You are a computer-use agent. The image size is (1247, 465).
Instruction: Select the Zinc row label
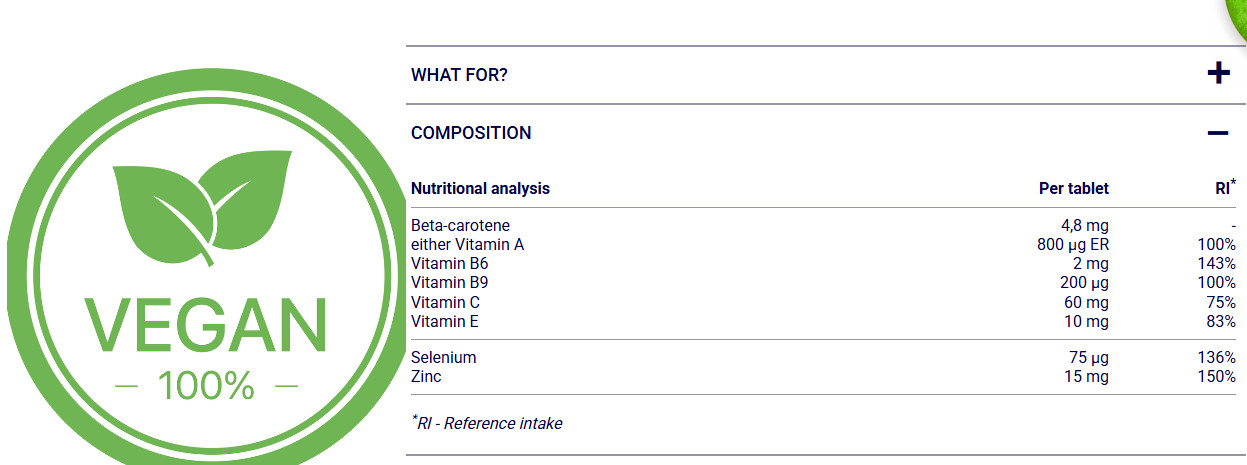point(426,377)
